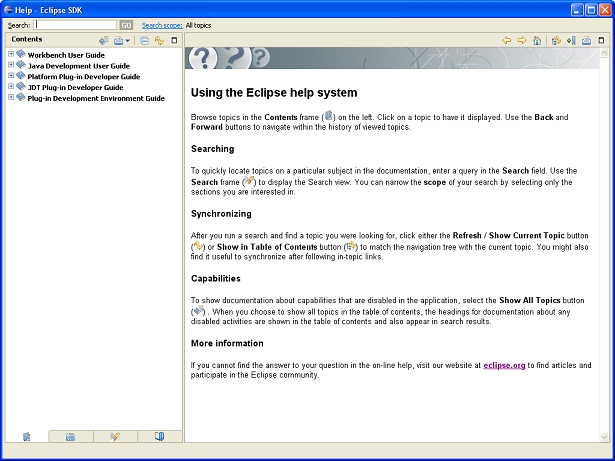
Task: Click the 'Searching' section heading
Action: pos(212,149)
